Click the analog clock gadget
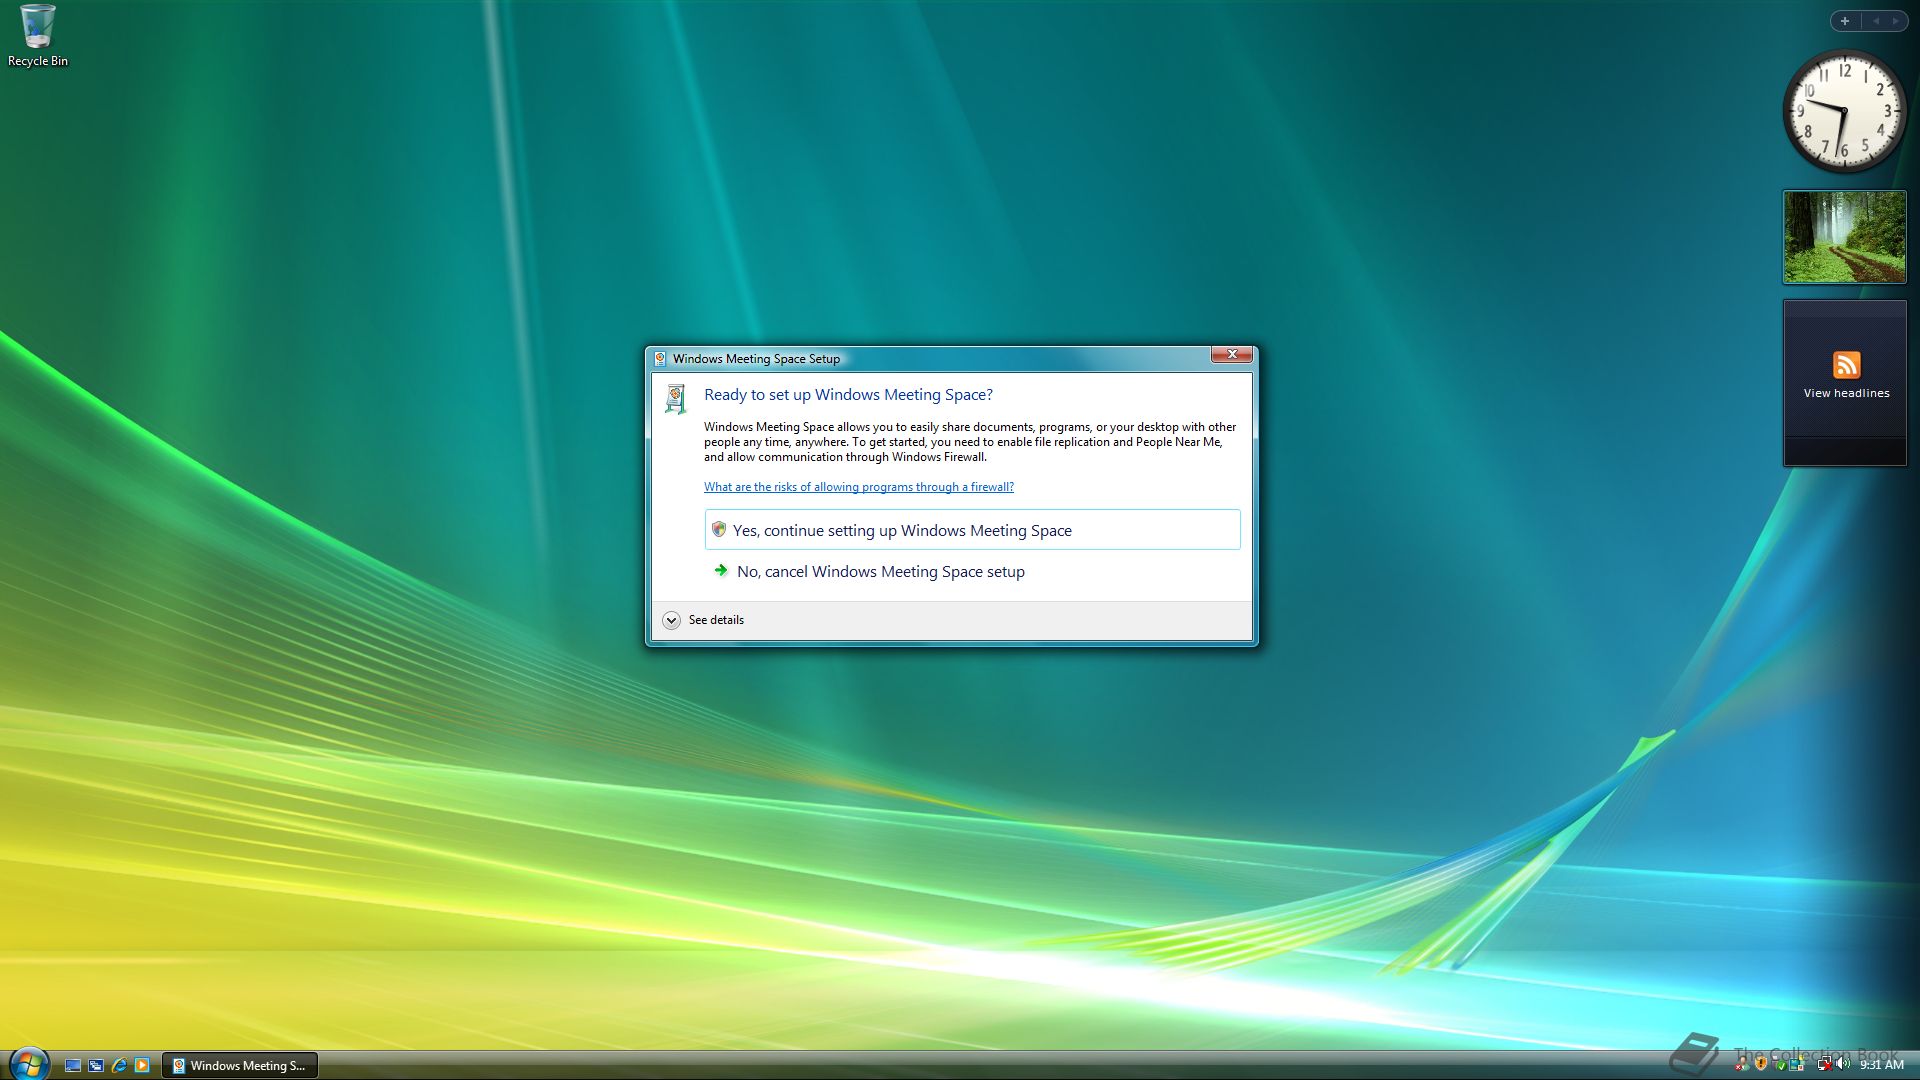This screenshot has width=1920, height=1080. tap(1845, 111)
